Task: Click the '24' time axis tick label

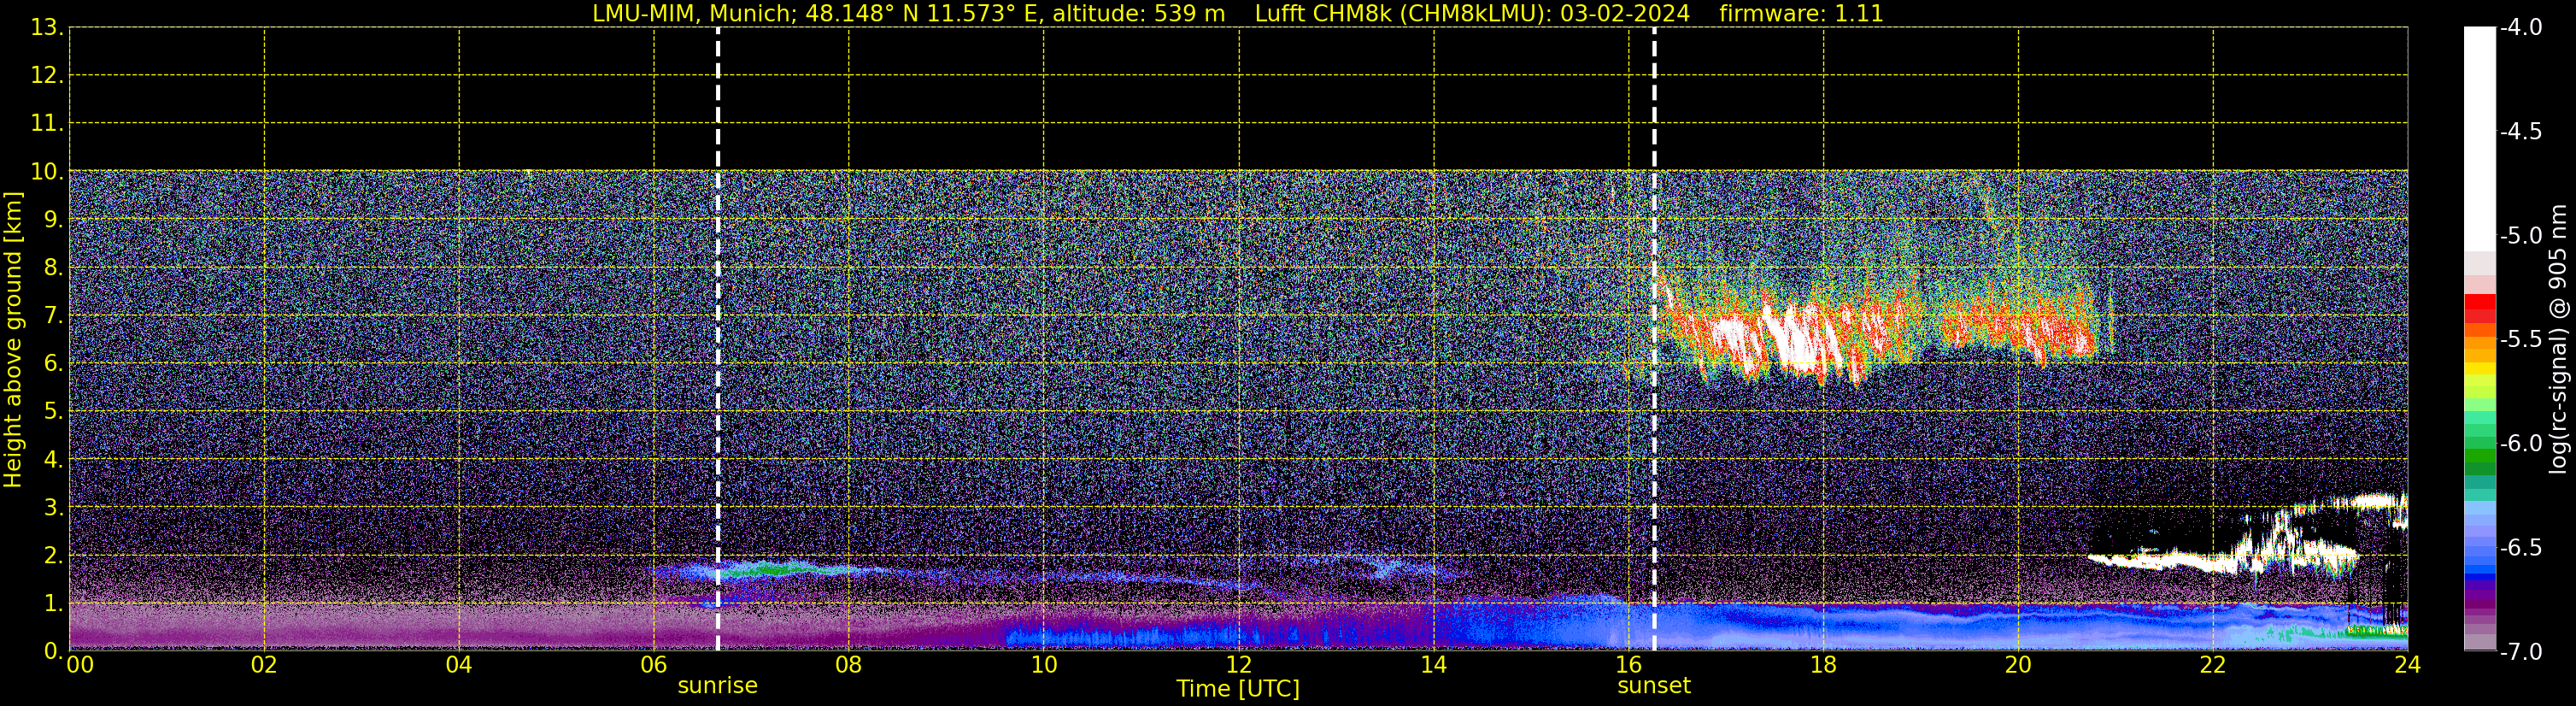Action: [2408, 665]
